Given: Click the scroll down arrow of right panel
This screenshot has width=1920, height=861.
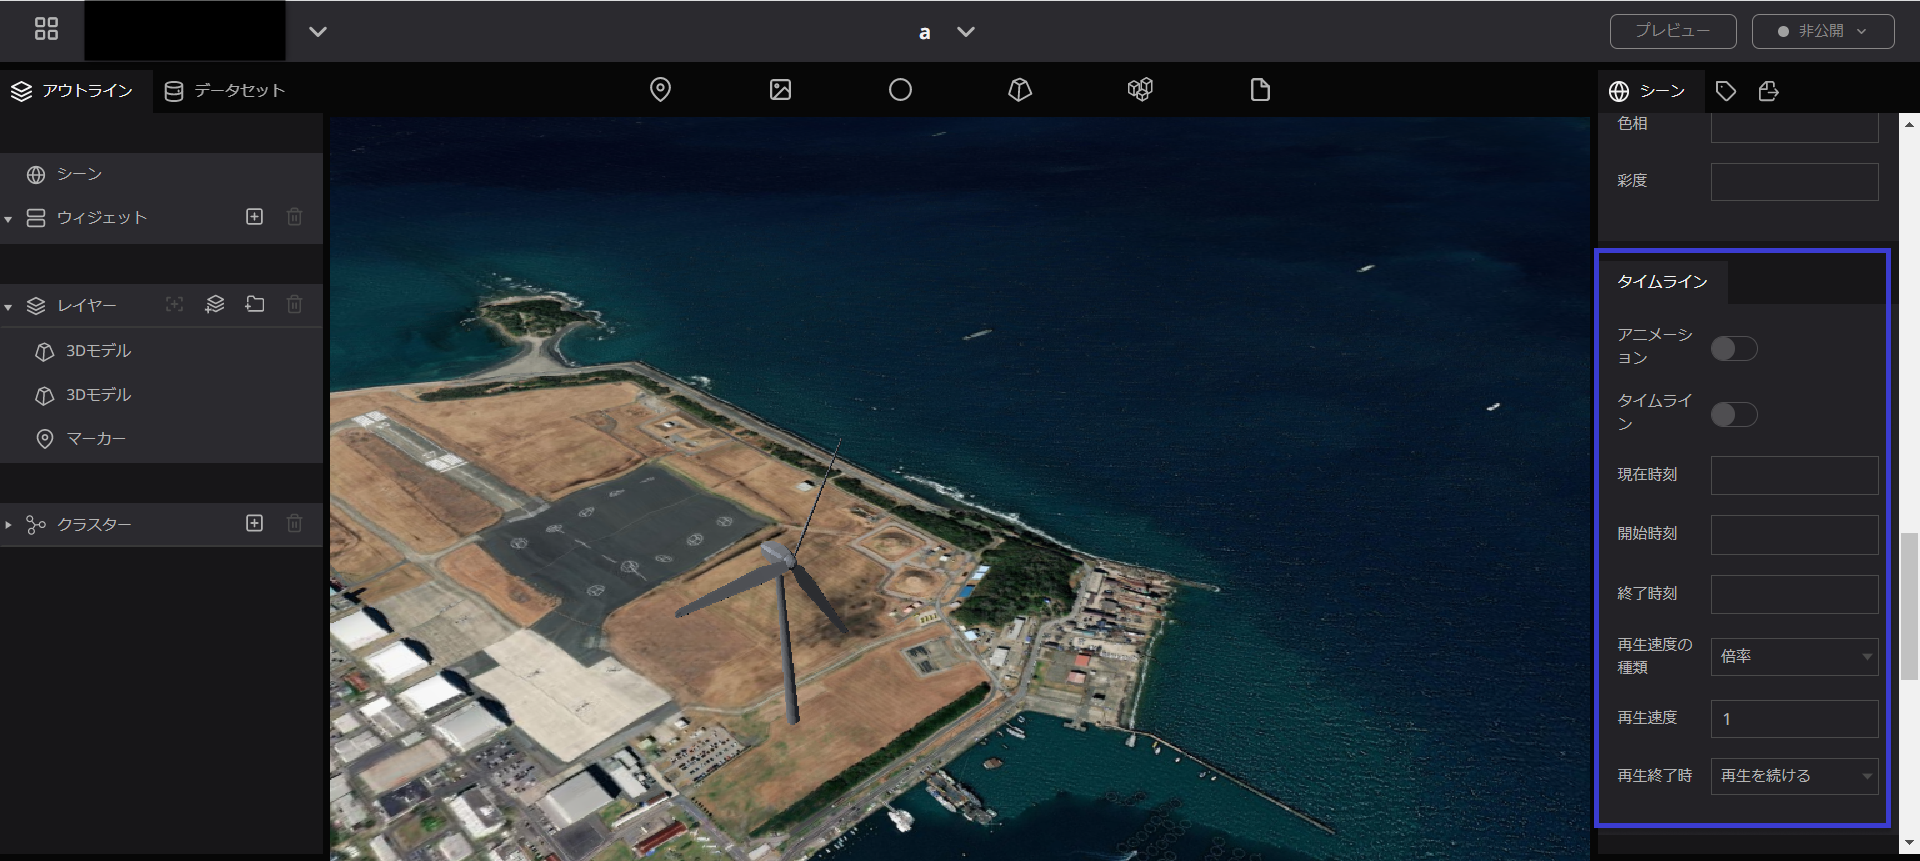Looking at the screenshot, I should 1909,845.
